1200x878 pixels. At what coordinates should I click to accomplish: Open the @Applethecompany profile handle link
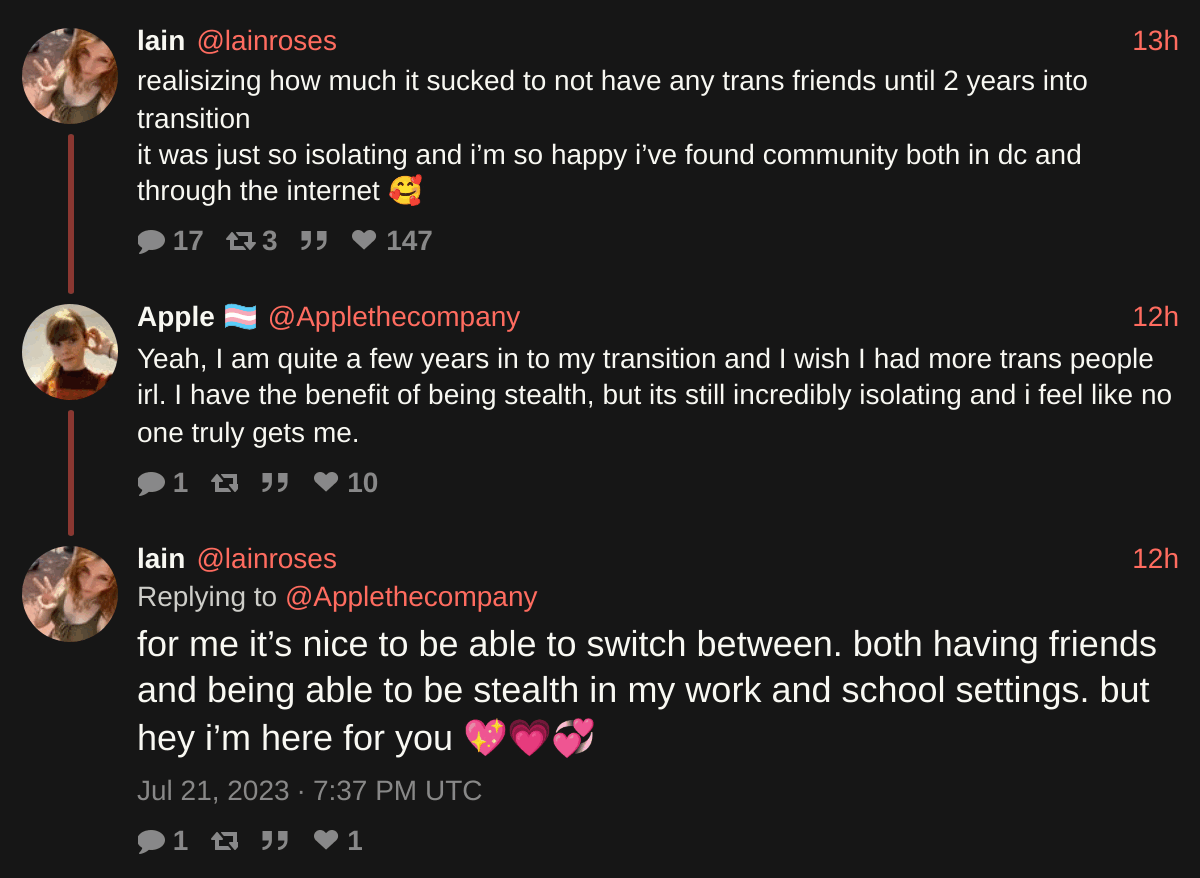[393, 317]
